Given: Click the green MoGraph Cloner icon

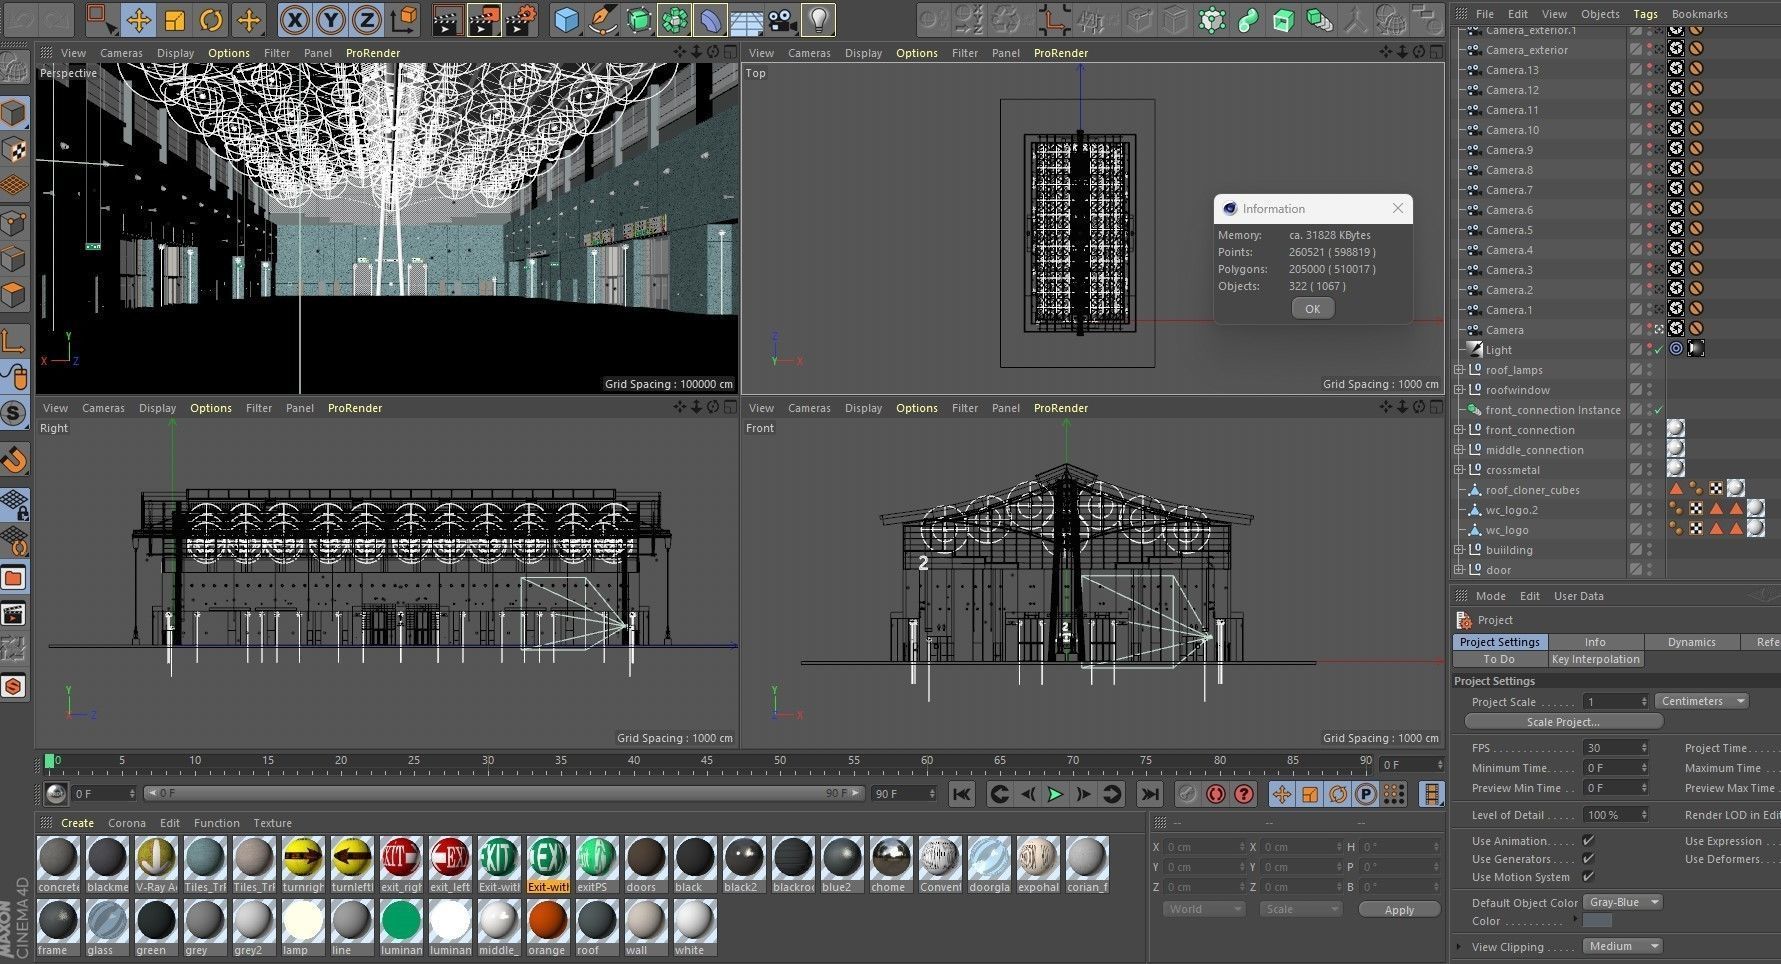Looking at the screenshot, I should click(674, 19).
